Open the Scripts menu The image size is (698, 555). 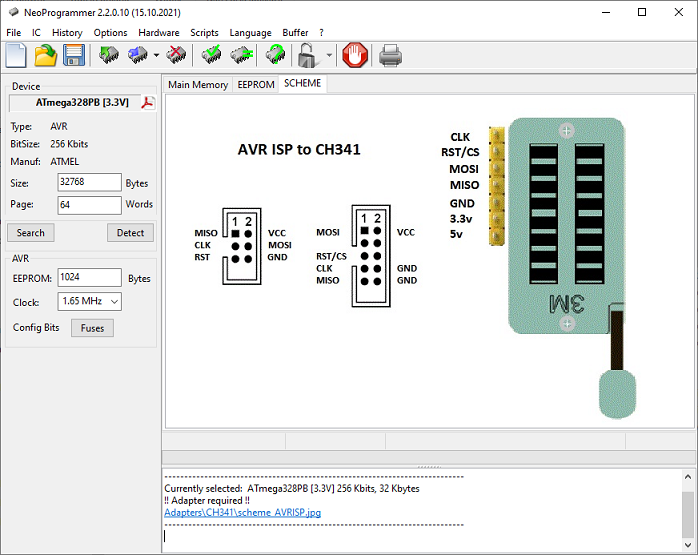[x=204, y=32]
